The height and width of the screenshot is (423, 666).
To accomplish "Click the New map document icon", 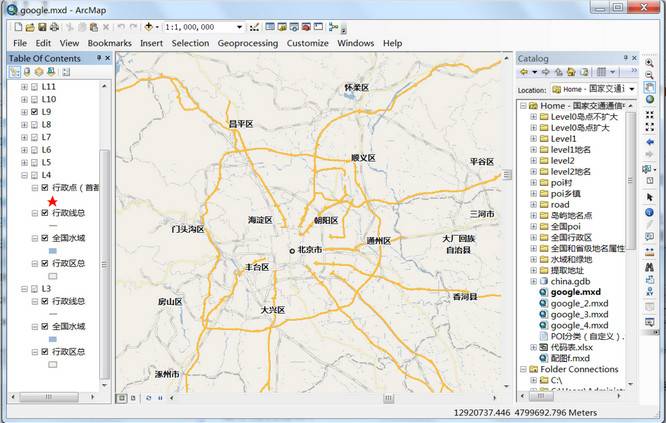I will (18, 27).
